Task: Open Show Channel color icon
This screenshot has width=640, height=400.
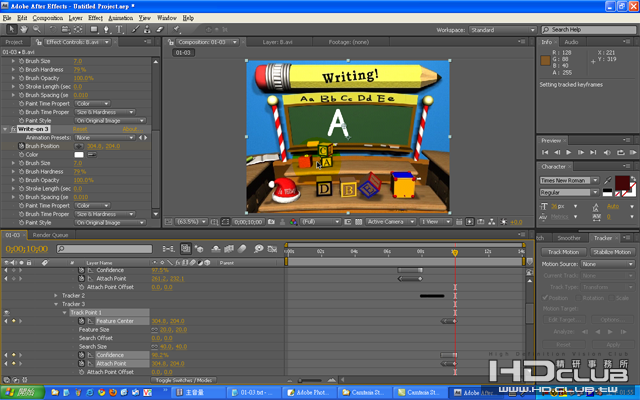Action: coord(293,222)
